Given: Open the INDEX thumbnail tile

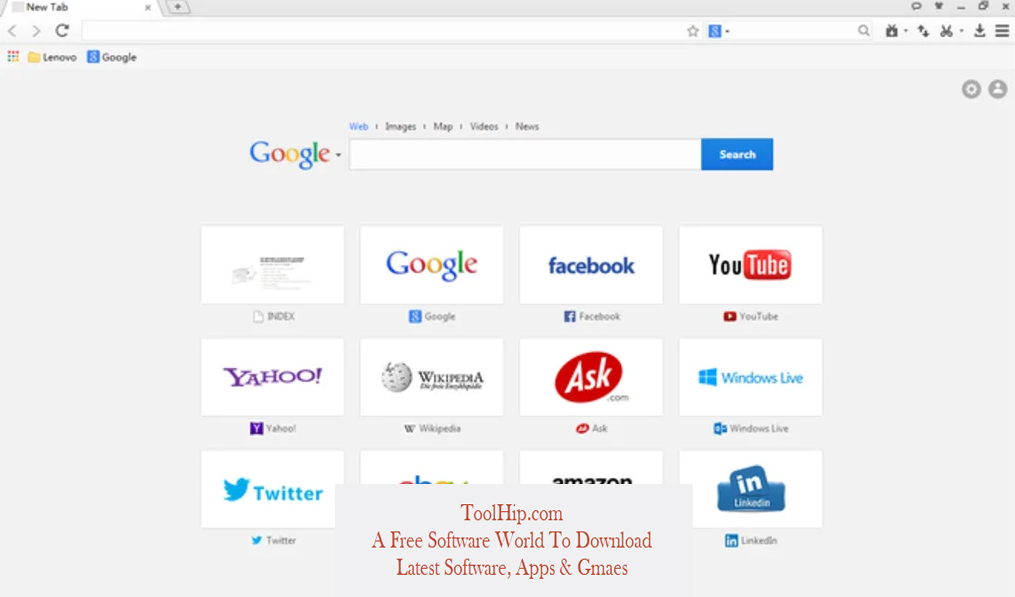Looking at the screenshot, I should coord(273,264).
